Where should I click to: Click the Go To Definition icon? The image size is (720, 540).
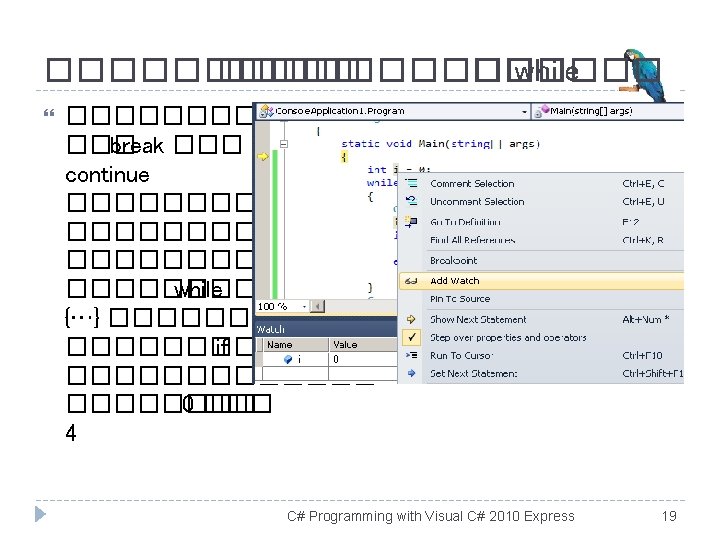pos(411,222)
